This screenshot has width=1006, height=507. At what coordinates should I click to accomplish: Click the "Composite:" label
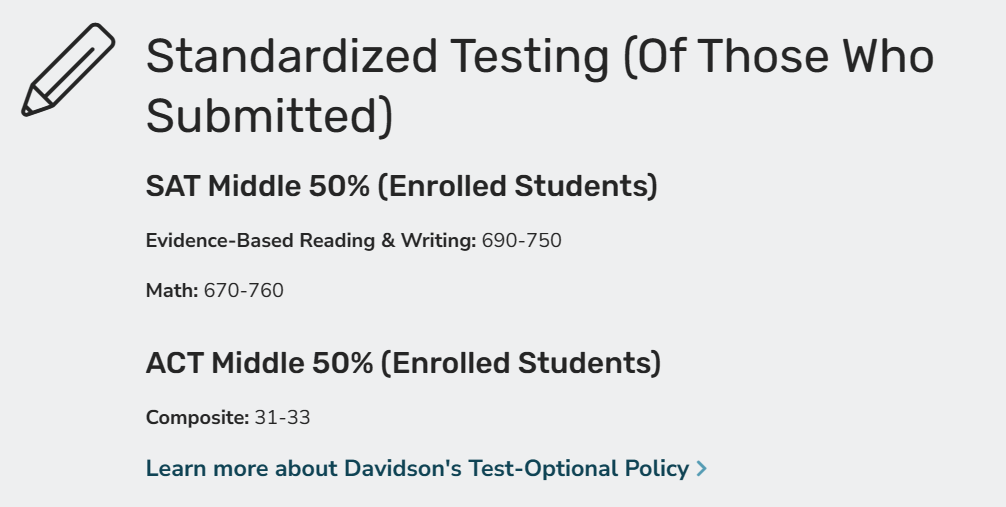(x=197, y=418)
